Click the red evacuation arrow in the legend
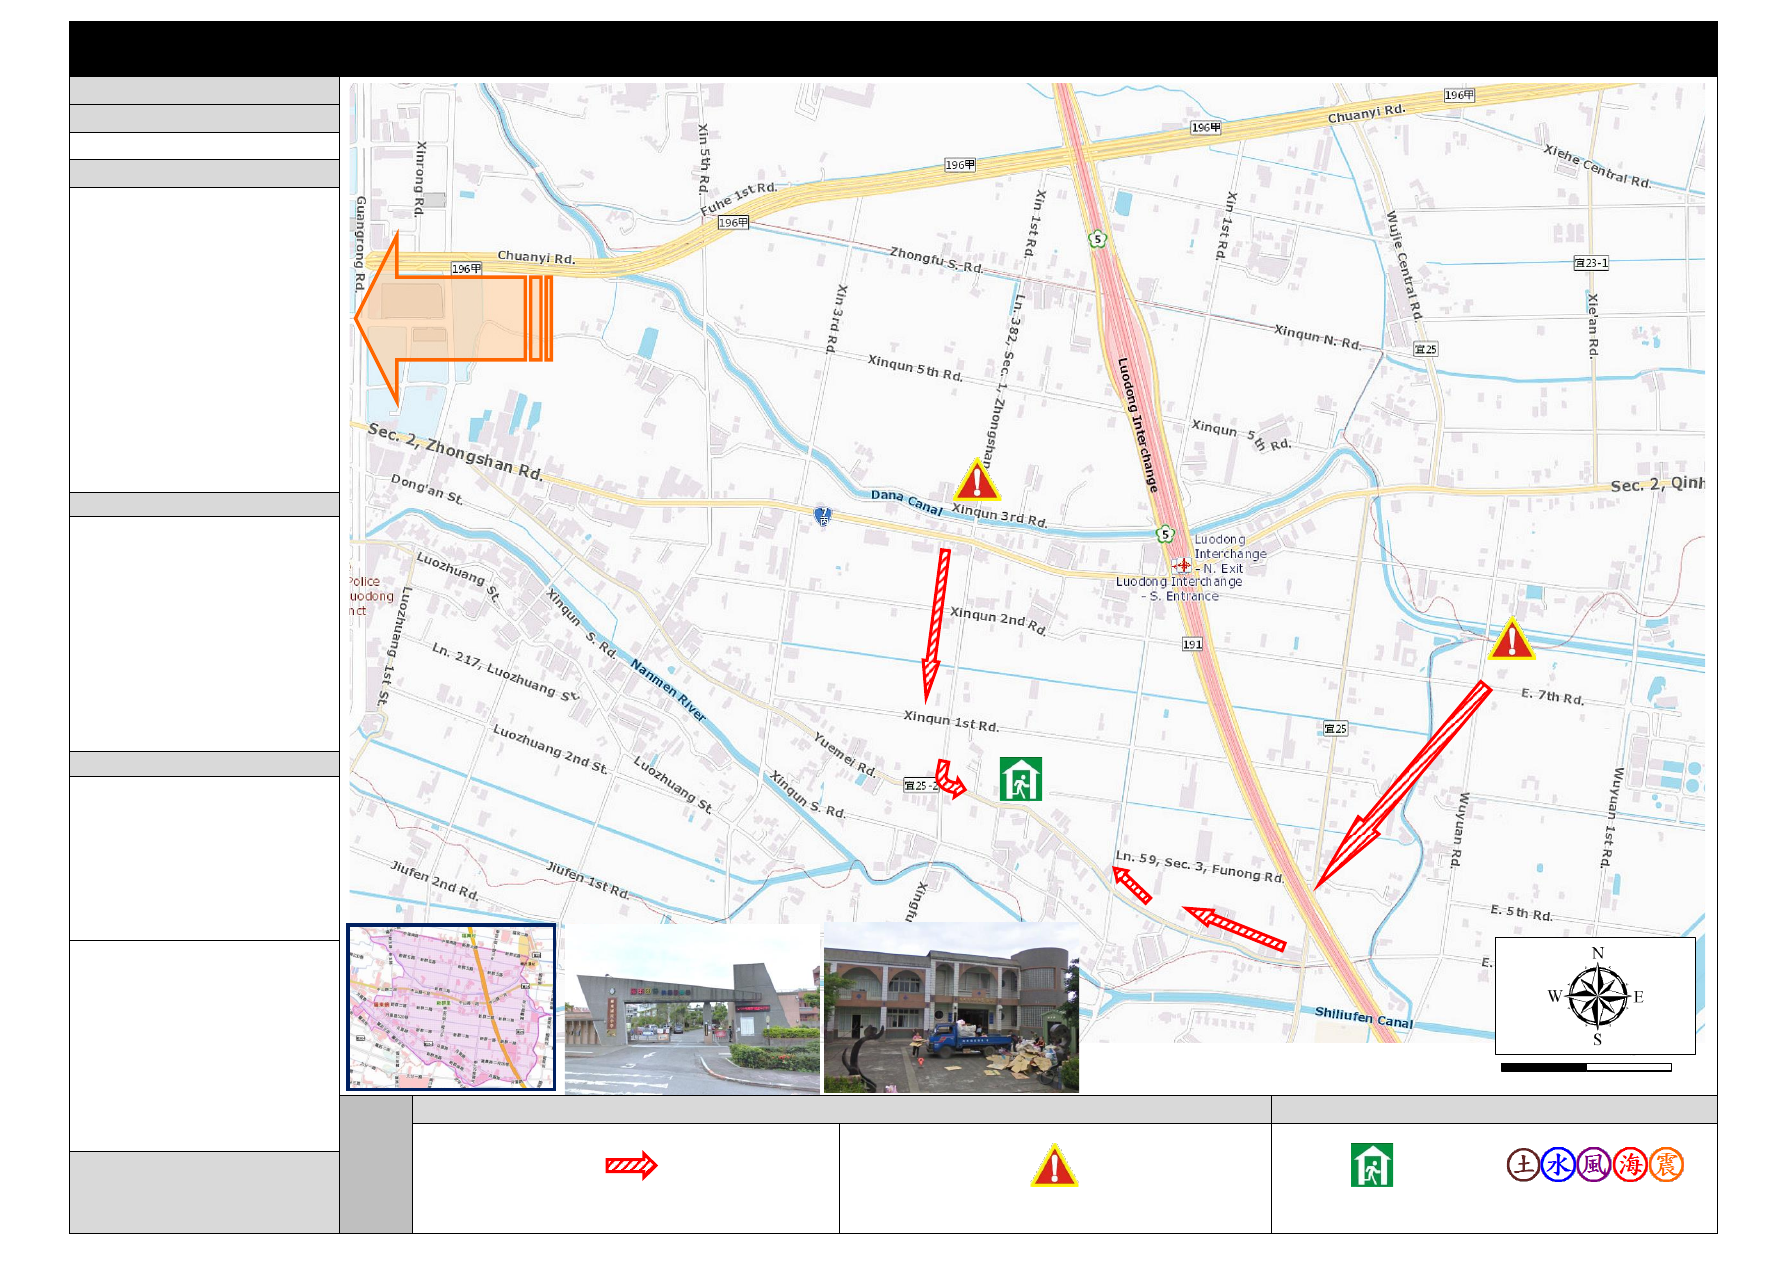Viewport: 1786px width, 1263px height. pyautogui.click(x=631, y=1165)
